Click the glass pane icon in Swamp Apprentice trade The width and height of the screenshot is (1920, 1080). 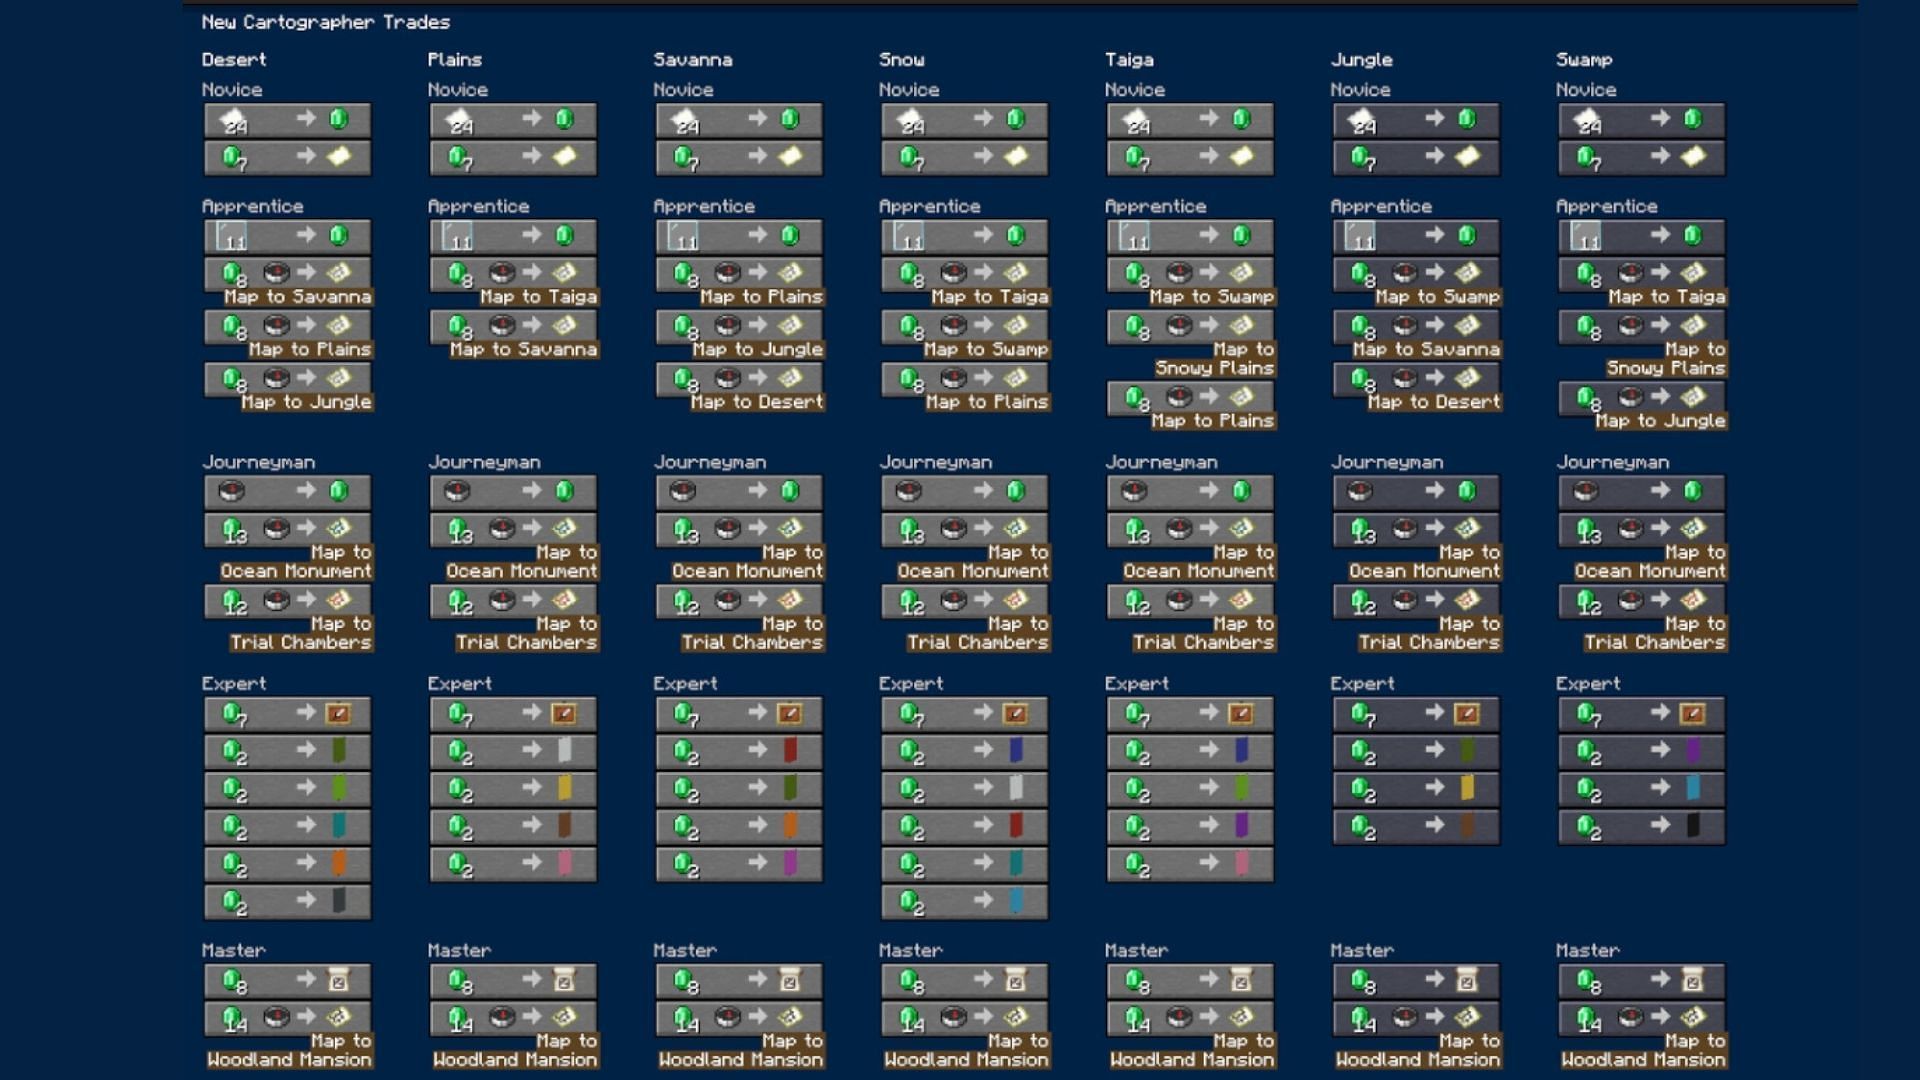pos(1586,236)
